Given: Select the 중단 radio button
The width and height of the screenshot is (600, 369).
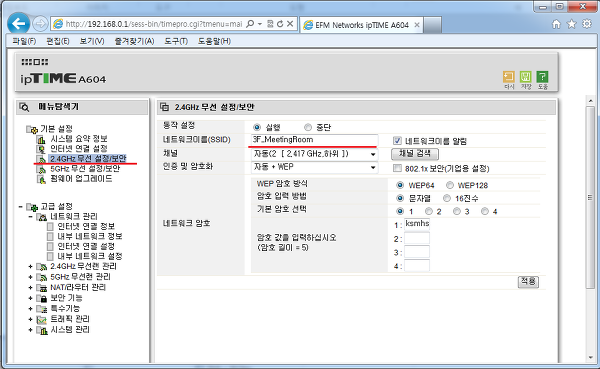Looking at the screenshot, I should [x=308, y=127].
